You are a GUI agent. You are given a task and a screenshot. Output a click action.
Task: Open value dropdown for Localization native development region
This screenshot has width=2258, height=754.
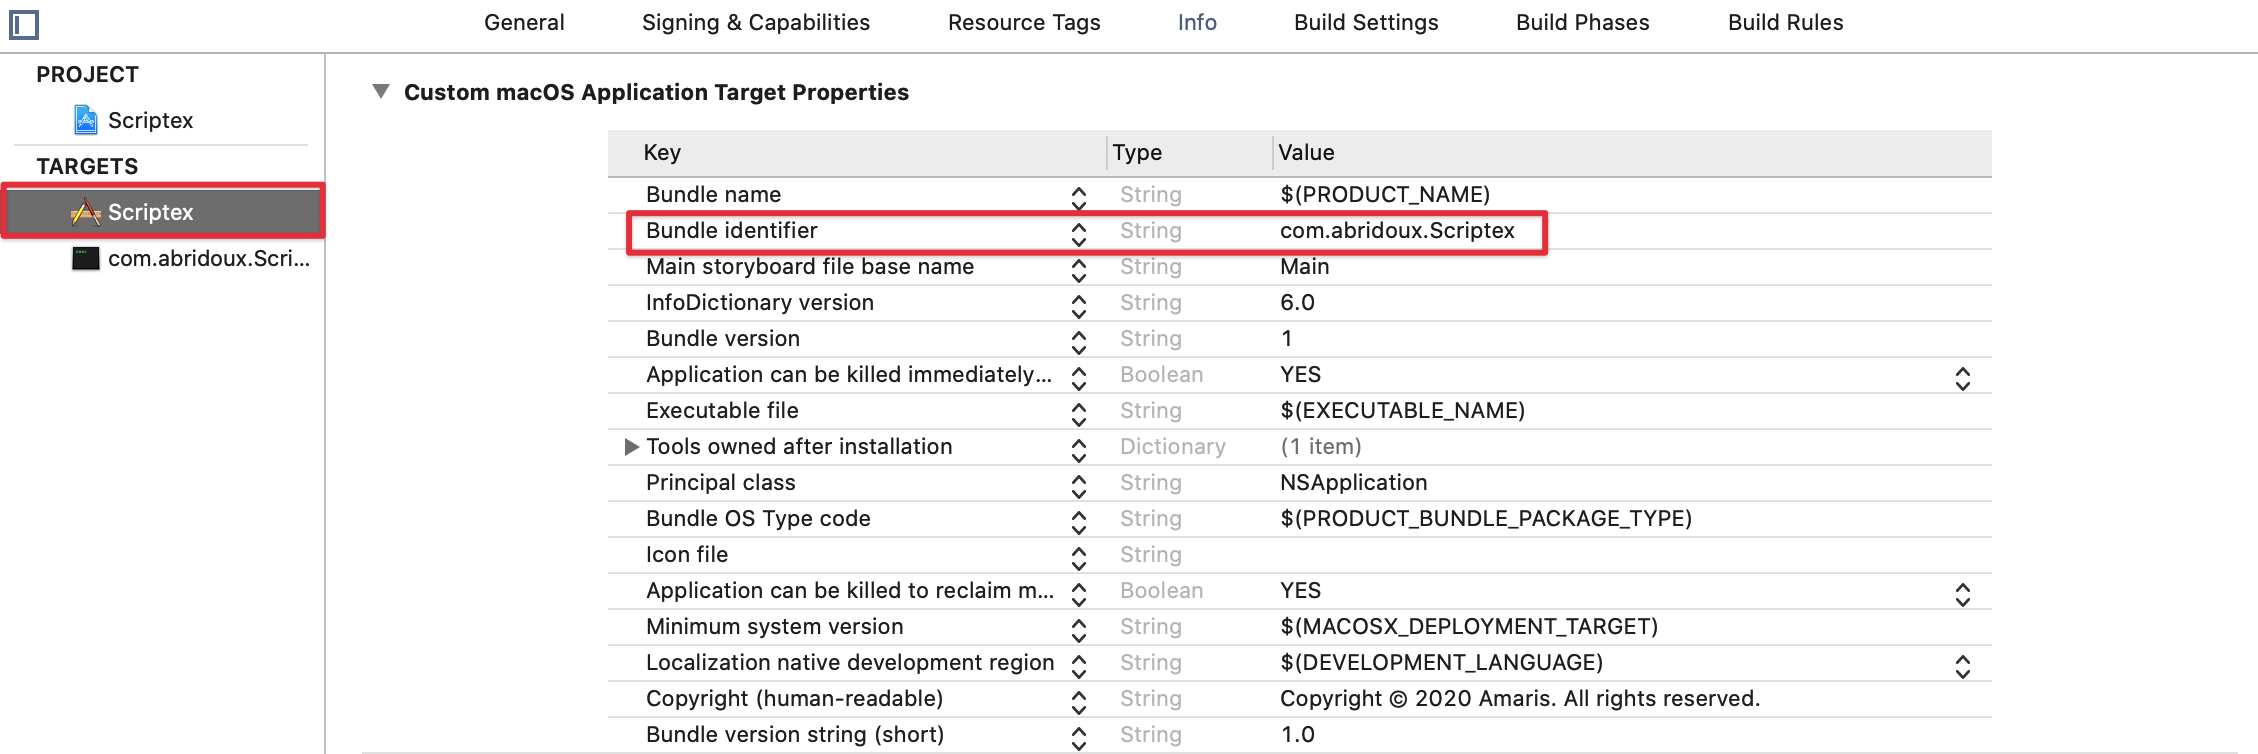(1962, 666)
